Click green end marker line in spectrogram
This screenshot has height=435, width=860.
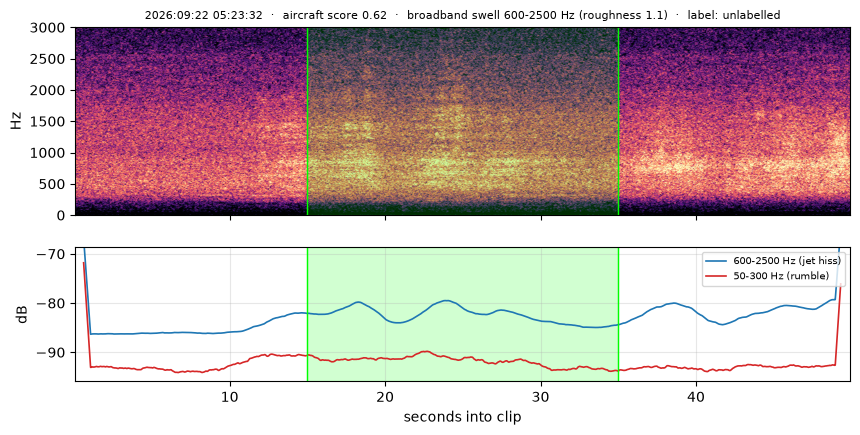pyautogui.click(x=619, y=121)
